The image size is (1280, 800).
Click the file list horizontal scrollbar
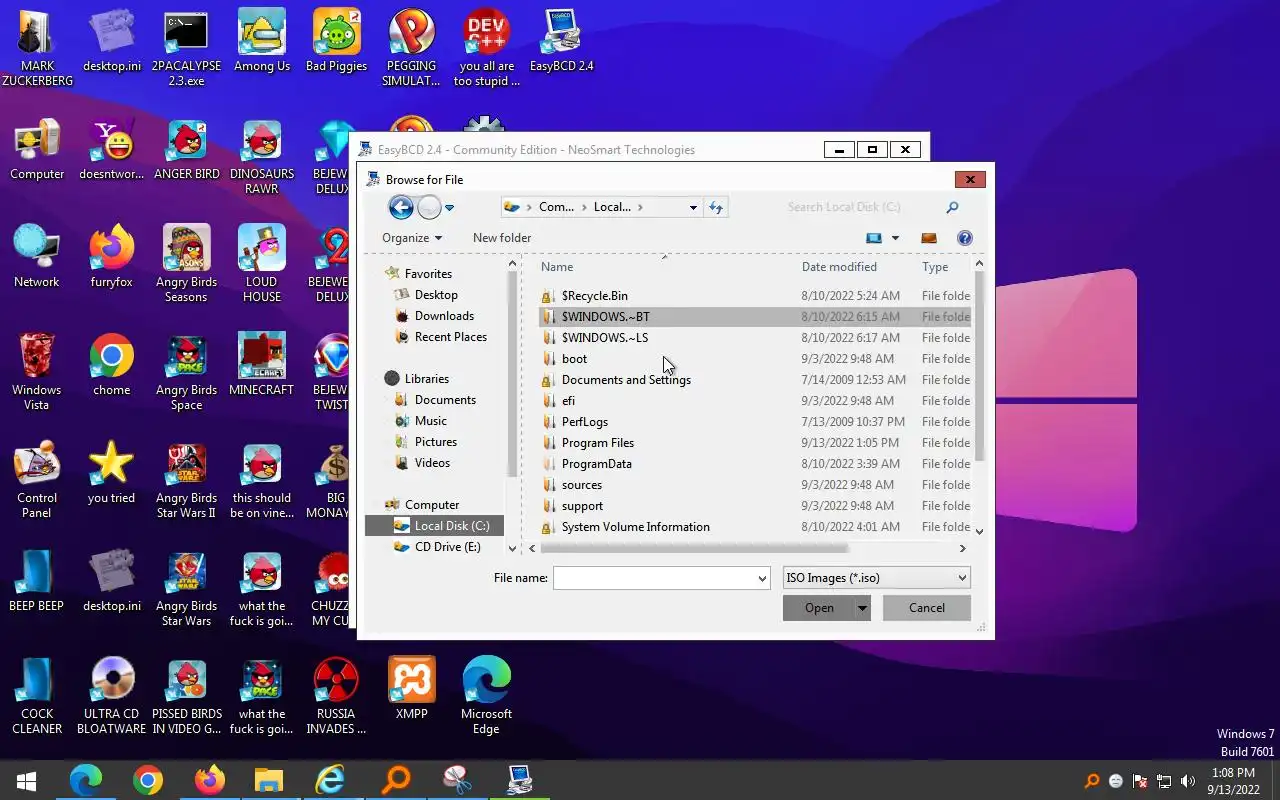694,548
